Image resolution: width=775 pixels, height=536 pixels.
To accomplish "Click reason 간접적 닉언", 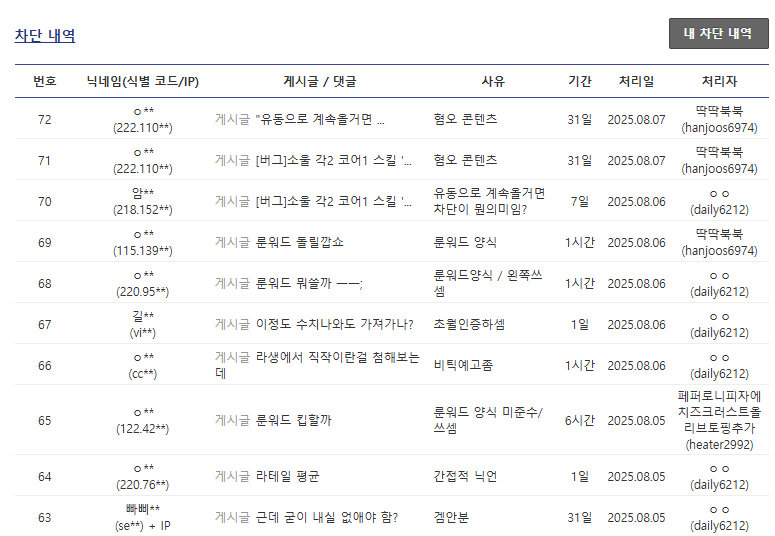I will click(x=465, y=476).
